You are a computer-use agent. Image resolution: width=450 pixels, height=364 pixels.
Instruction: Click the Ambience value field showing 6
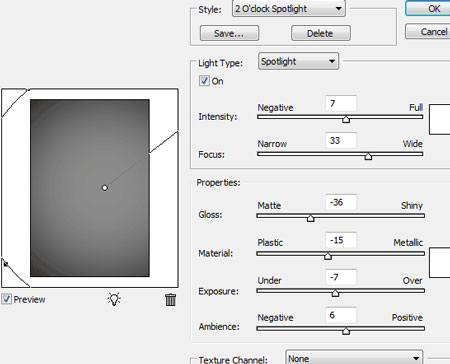pos(341,315)
